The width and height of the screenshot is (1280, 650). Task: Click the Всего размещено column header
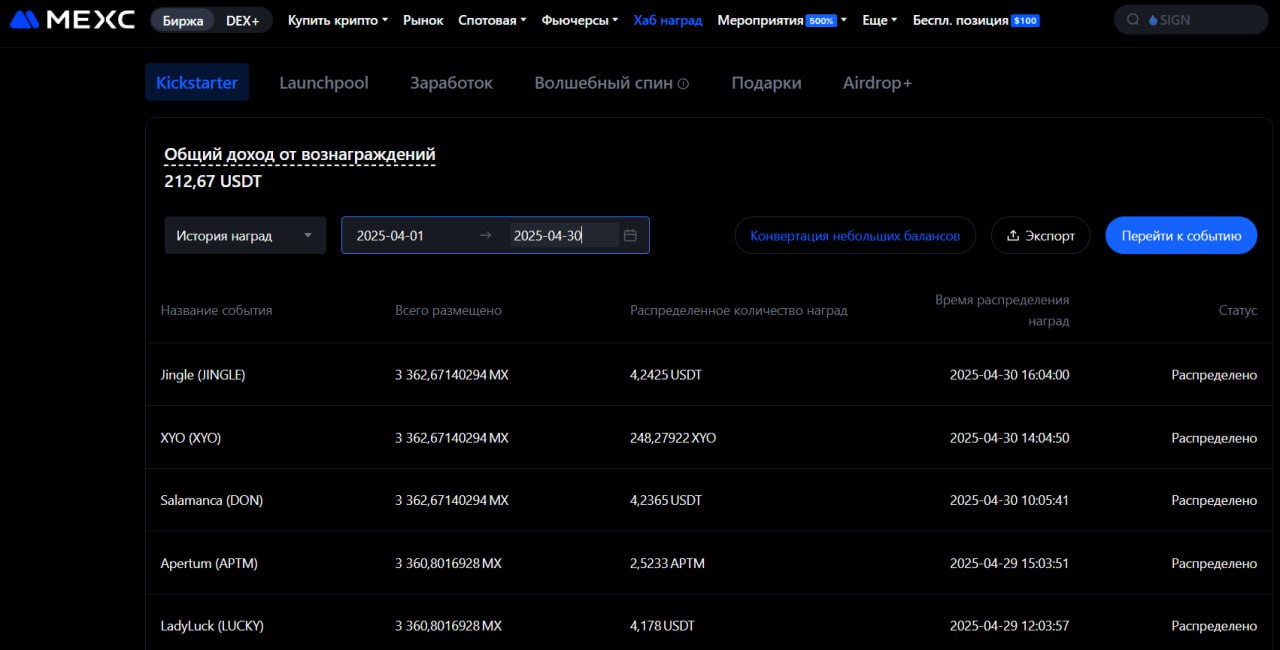coord(448,311)
